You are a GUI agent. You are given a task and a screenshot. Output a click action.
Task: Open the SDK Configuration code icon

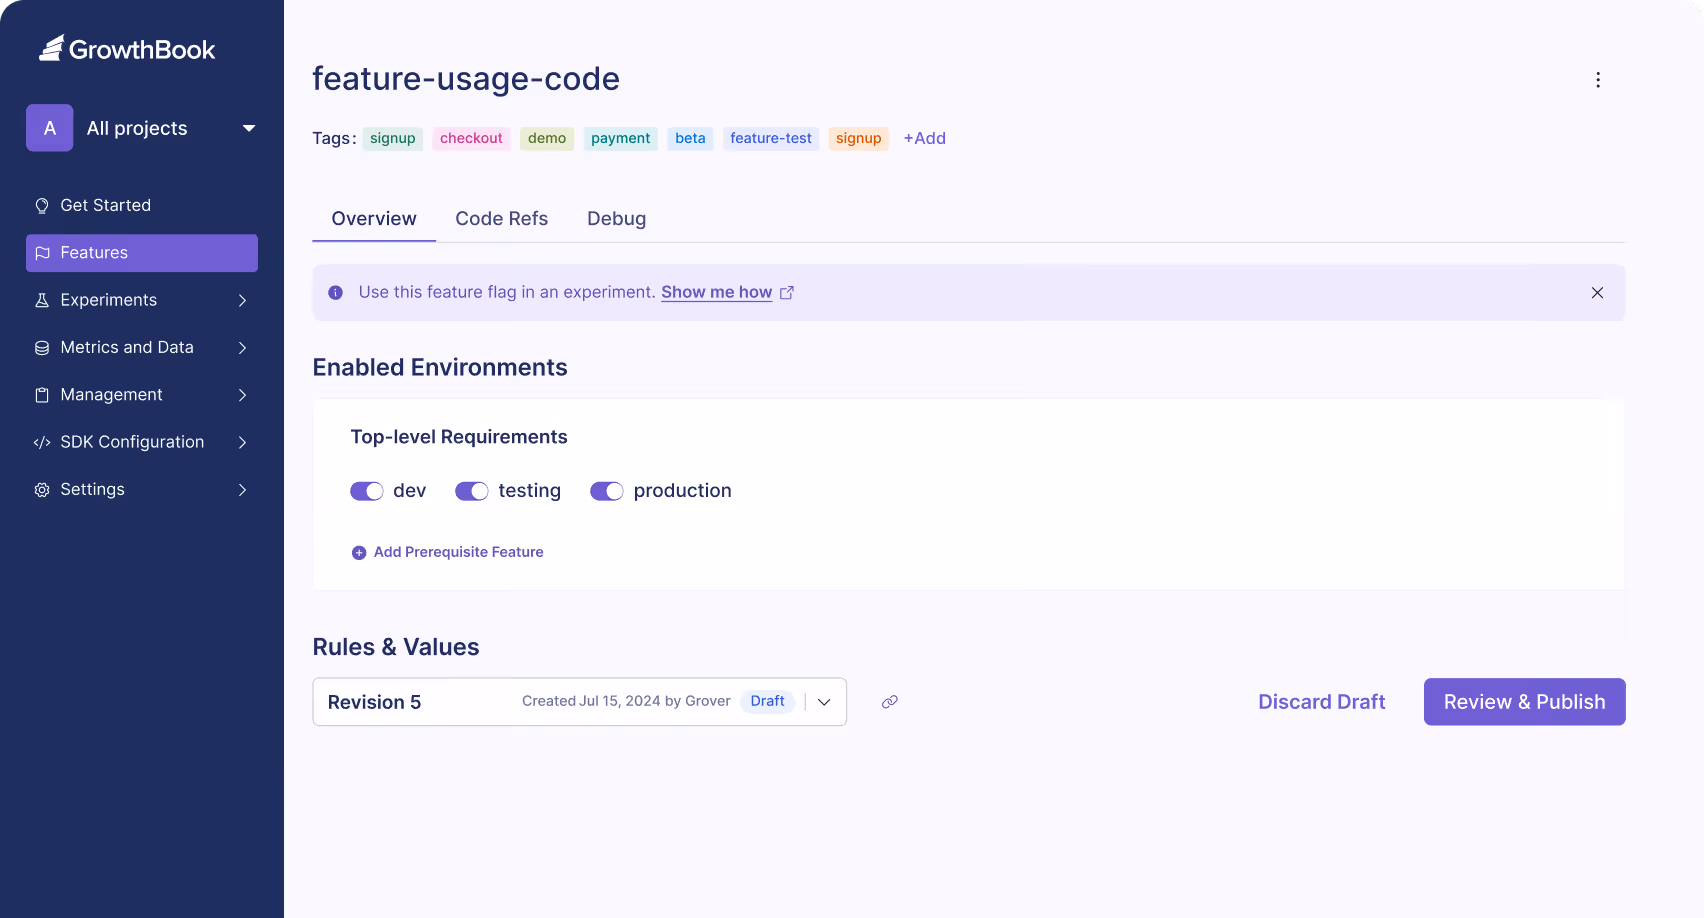tap(42, 441)
